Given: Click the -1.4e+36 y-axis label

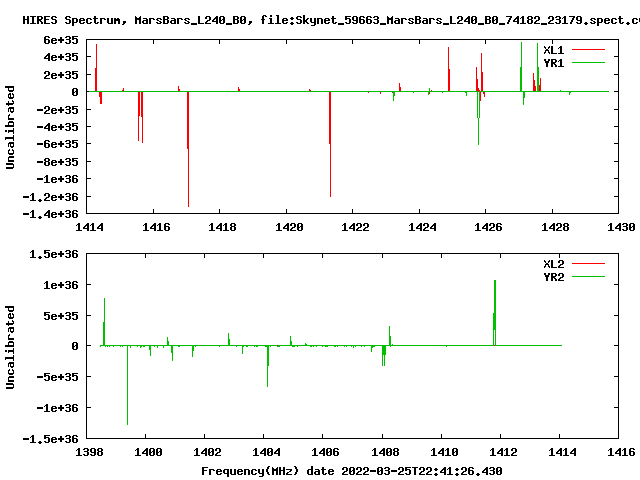Looking at the screenshot, I should pyautogui.click(x=50, y=214).
